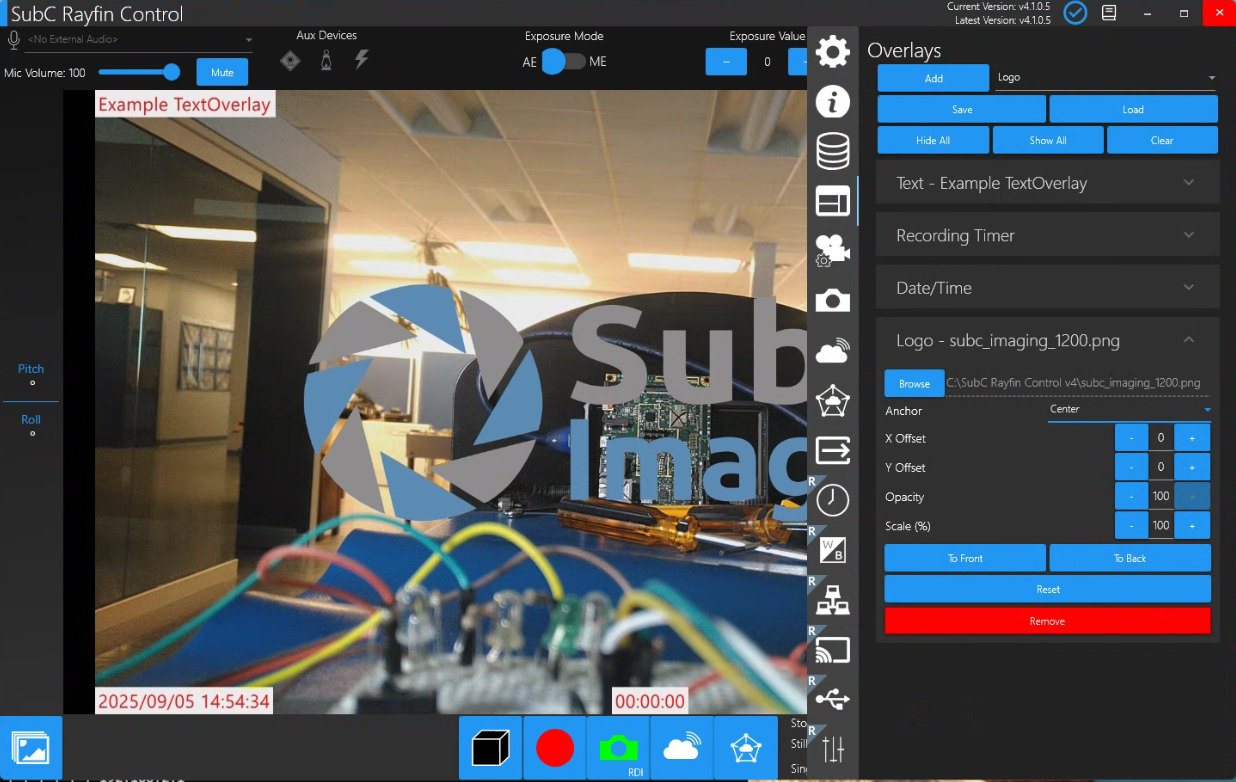Take a still with green camera icon
Viewport: 1236px width, 782px height.
(x=618, y=748)
